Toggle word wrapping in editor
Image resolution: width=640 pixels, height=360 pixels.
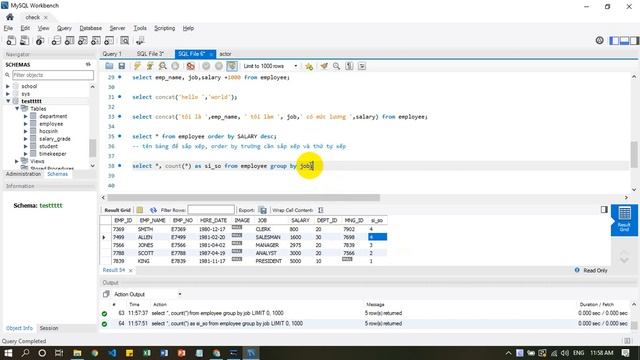(x=362, y=66)
